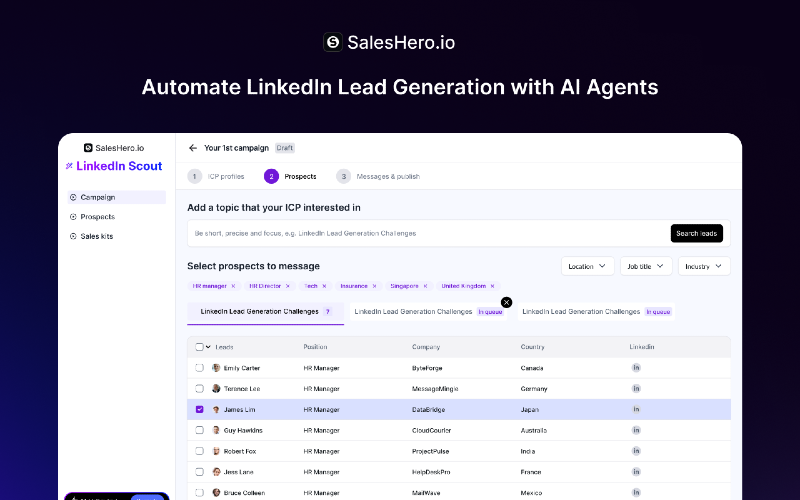Click the company cell DataBridge

coord(429,410)
